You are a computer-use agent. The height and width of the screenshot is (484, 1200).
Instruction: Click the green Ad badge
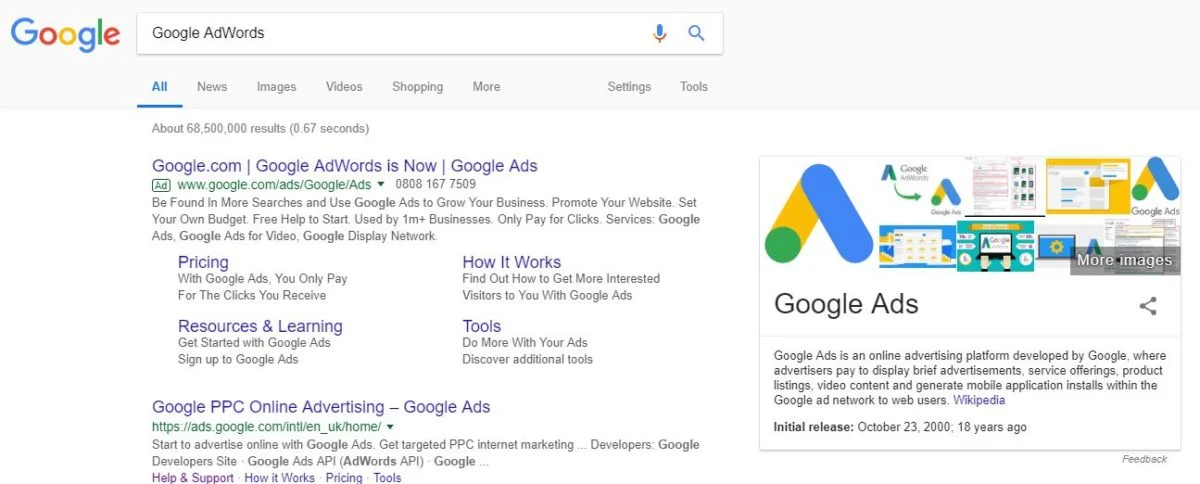point(161,185)
